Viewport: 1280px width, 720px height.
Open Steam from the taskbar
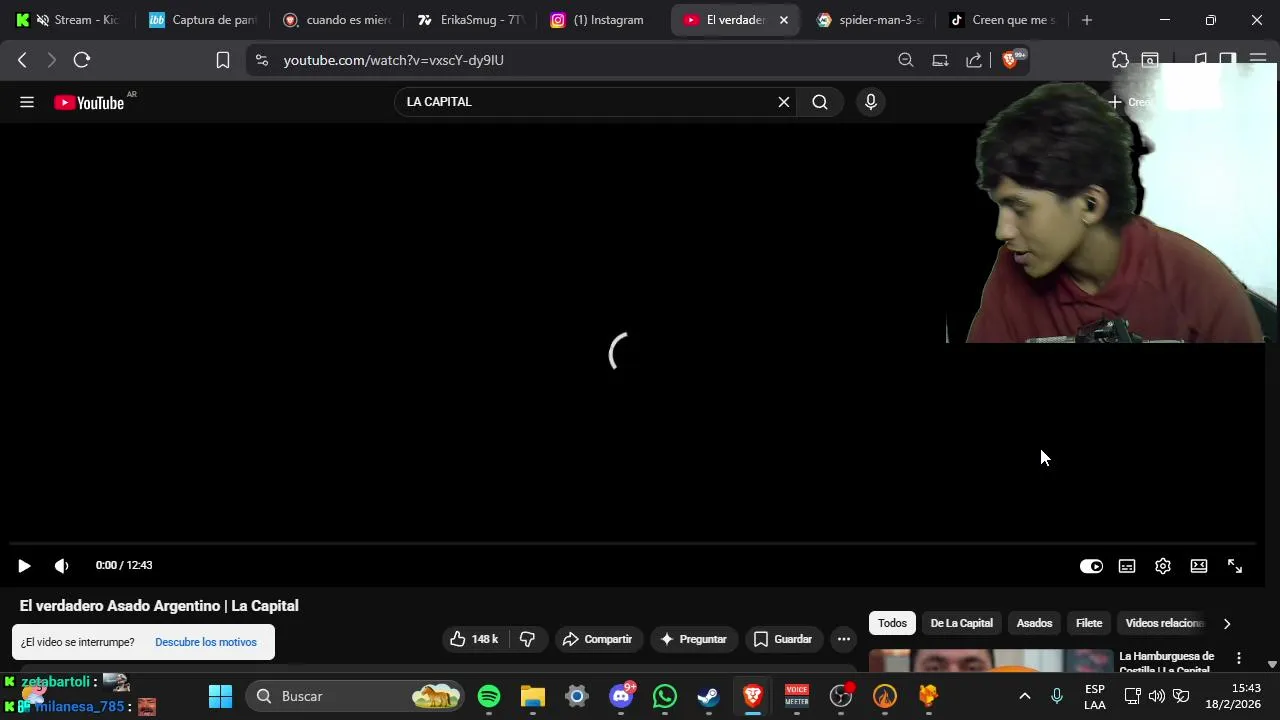tap(709, 696)
